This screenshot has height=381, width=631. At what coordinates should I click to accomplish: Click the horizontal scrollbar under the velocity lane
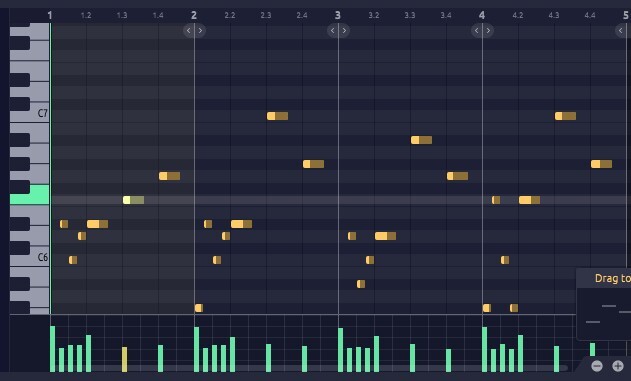click(309, 368)
